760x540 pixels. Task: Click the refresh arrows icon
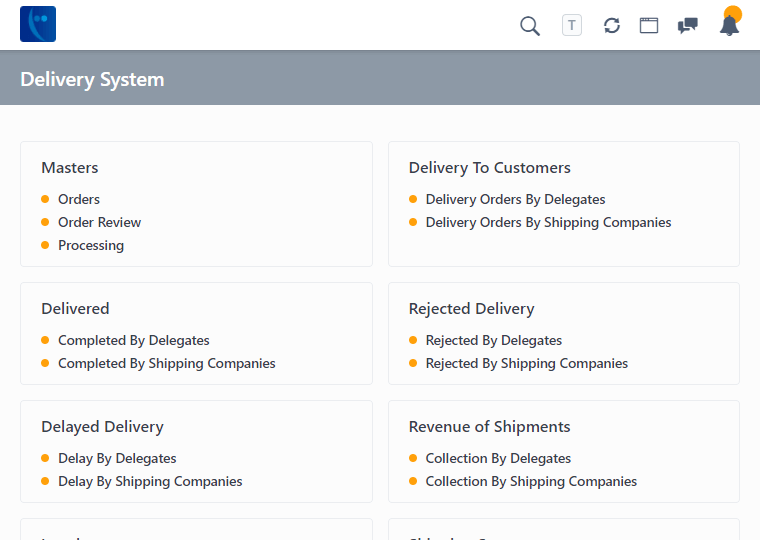click(612, 26)
